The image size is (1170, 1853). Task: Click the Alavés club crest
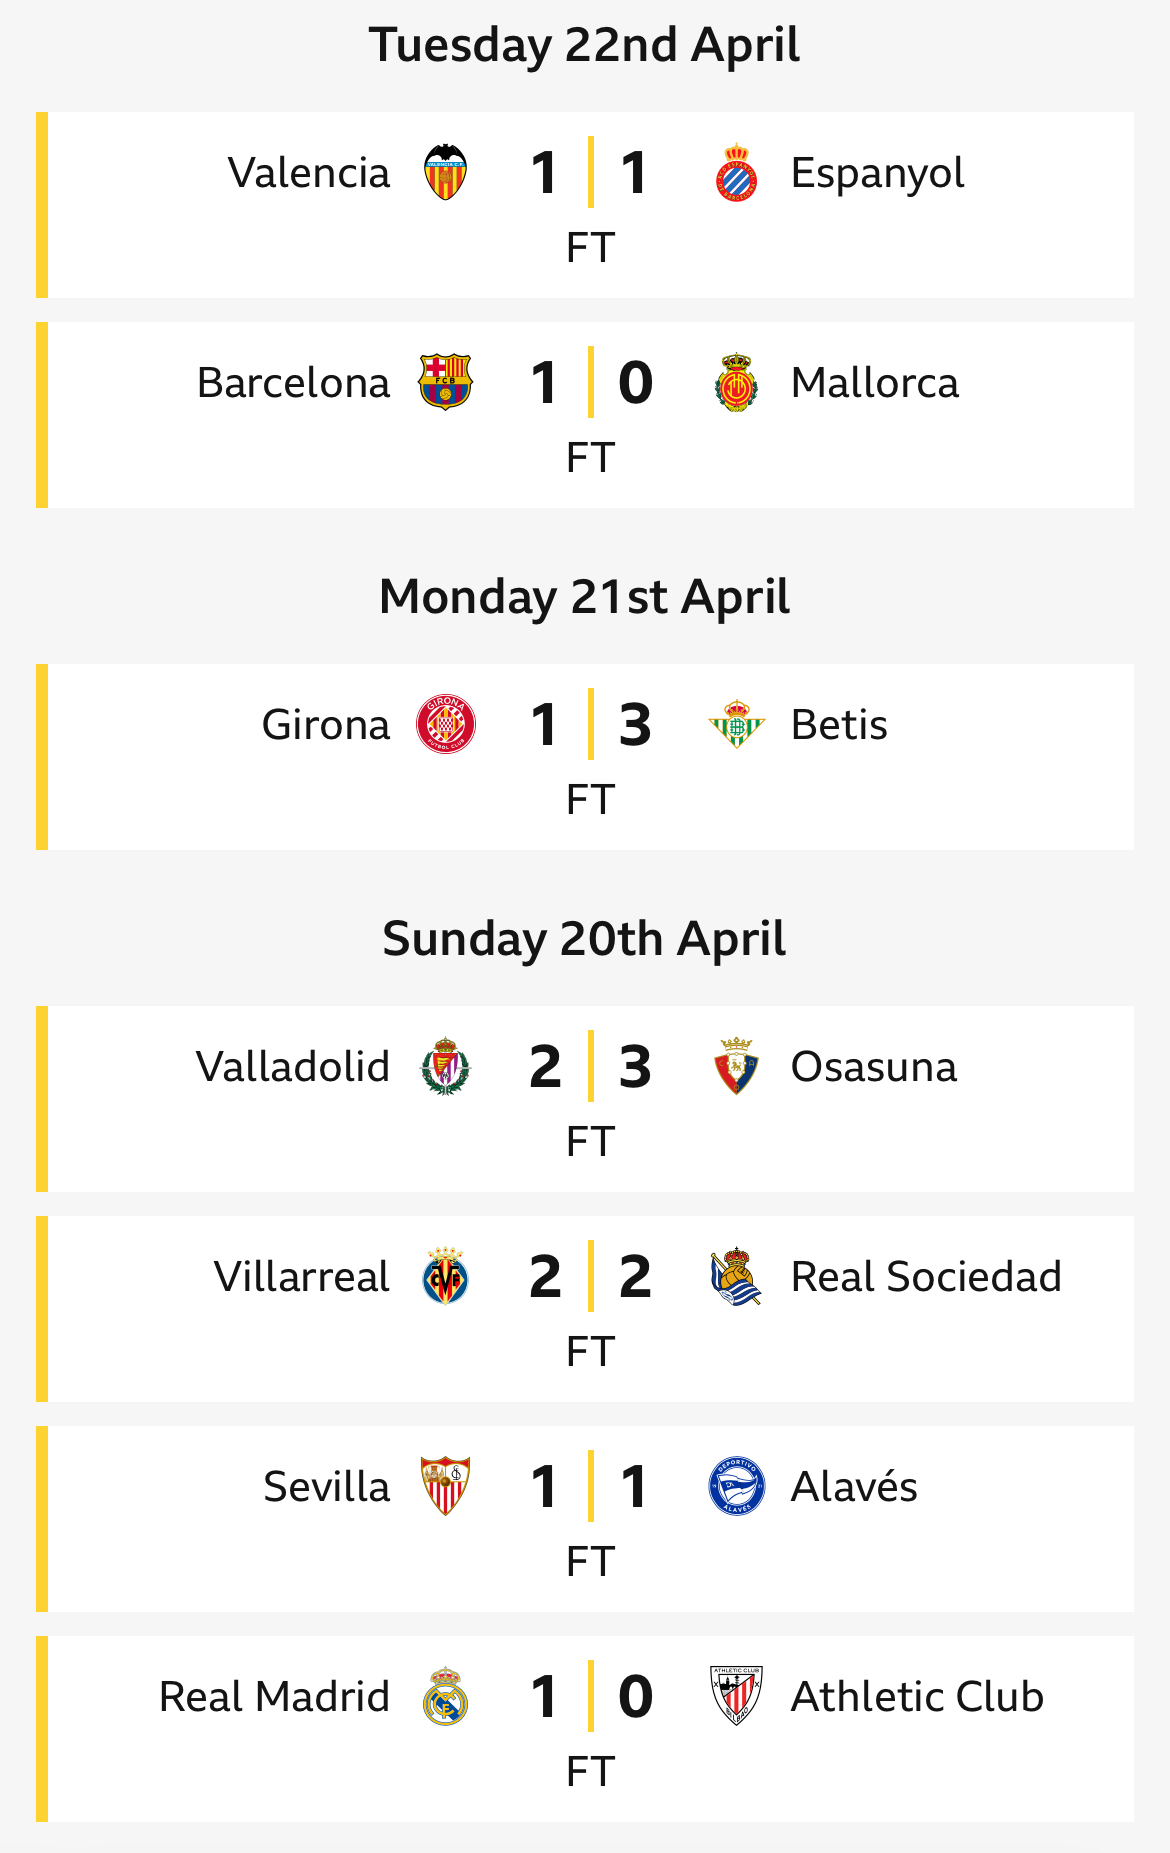coord(736,1486)
